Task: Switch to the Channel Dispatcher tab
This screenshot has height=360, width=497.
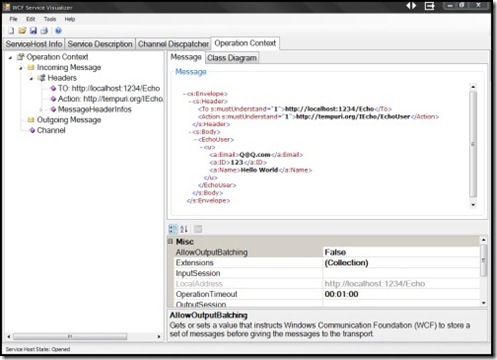Action: tap(173, 44)
